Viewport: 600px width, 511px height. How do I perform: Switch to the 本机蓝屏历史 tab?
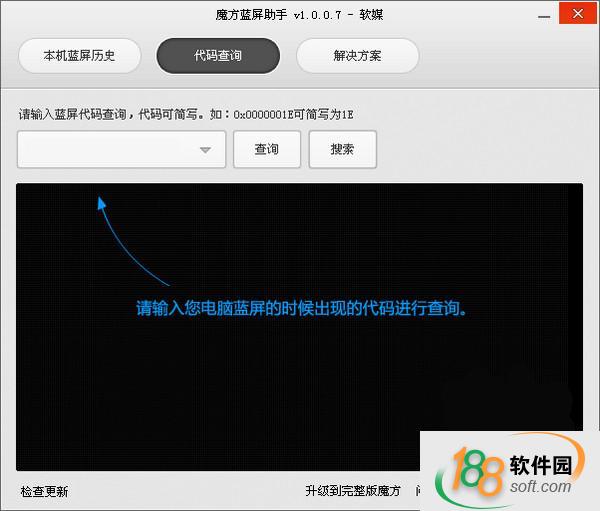click(79, 56)
